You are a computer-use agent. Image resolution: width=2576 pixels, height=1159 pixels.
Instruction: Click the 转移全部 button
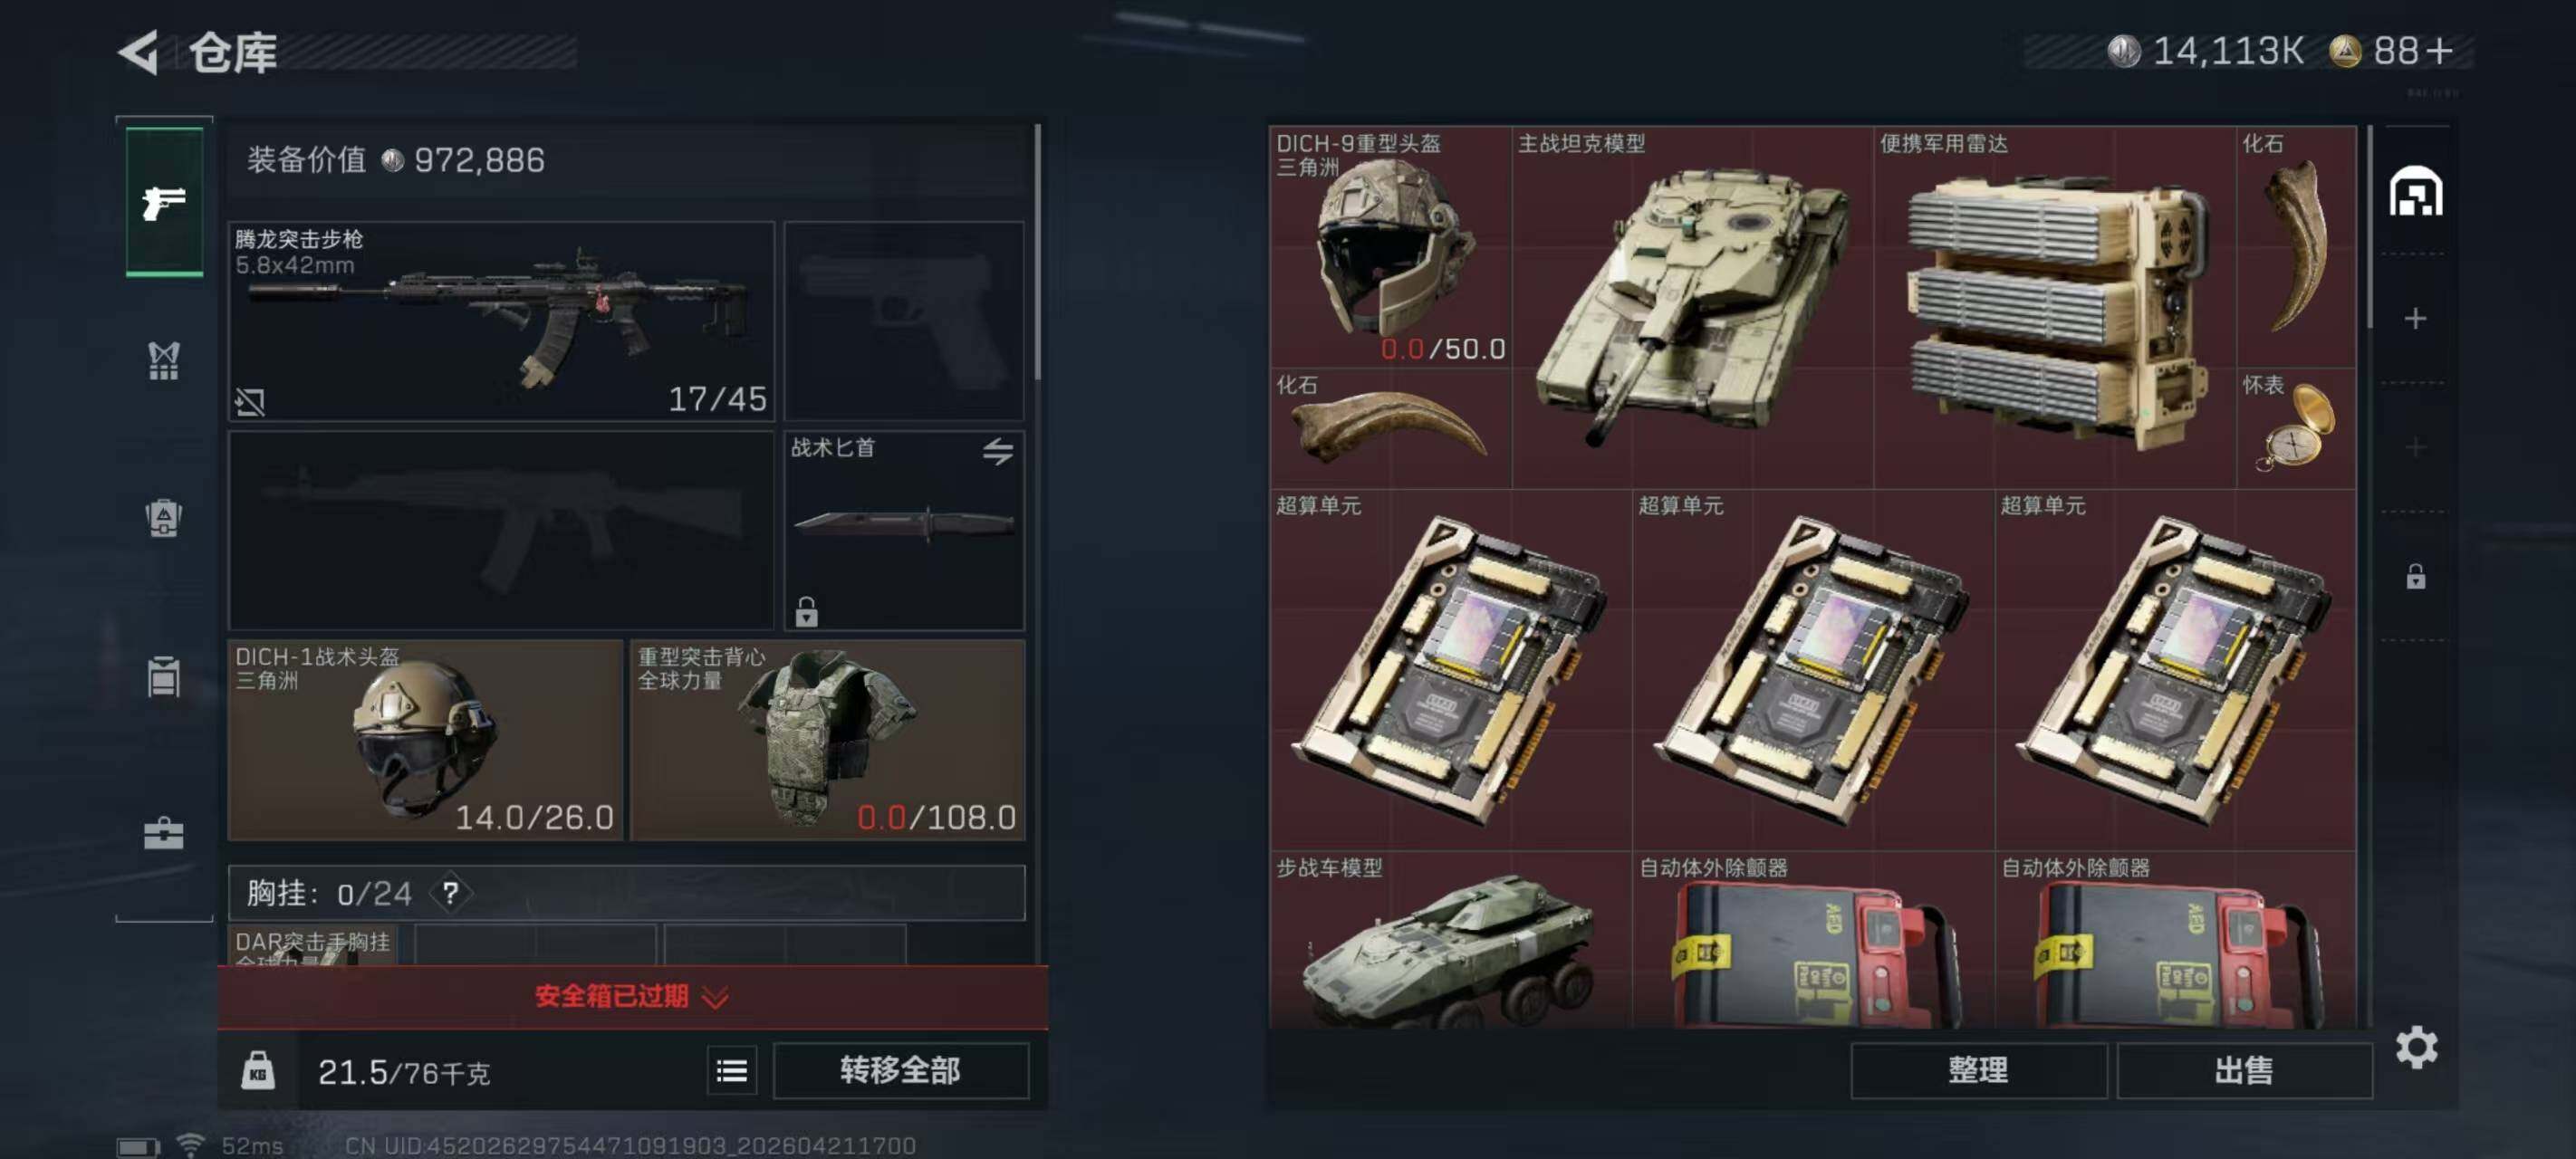click(x=900, y=1071)
